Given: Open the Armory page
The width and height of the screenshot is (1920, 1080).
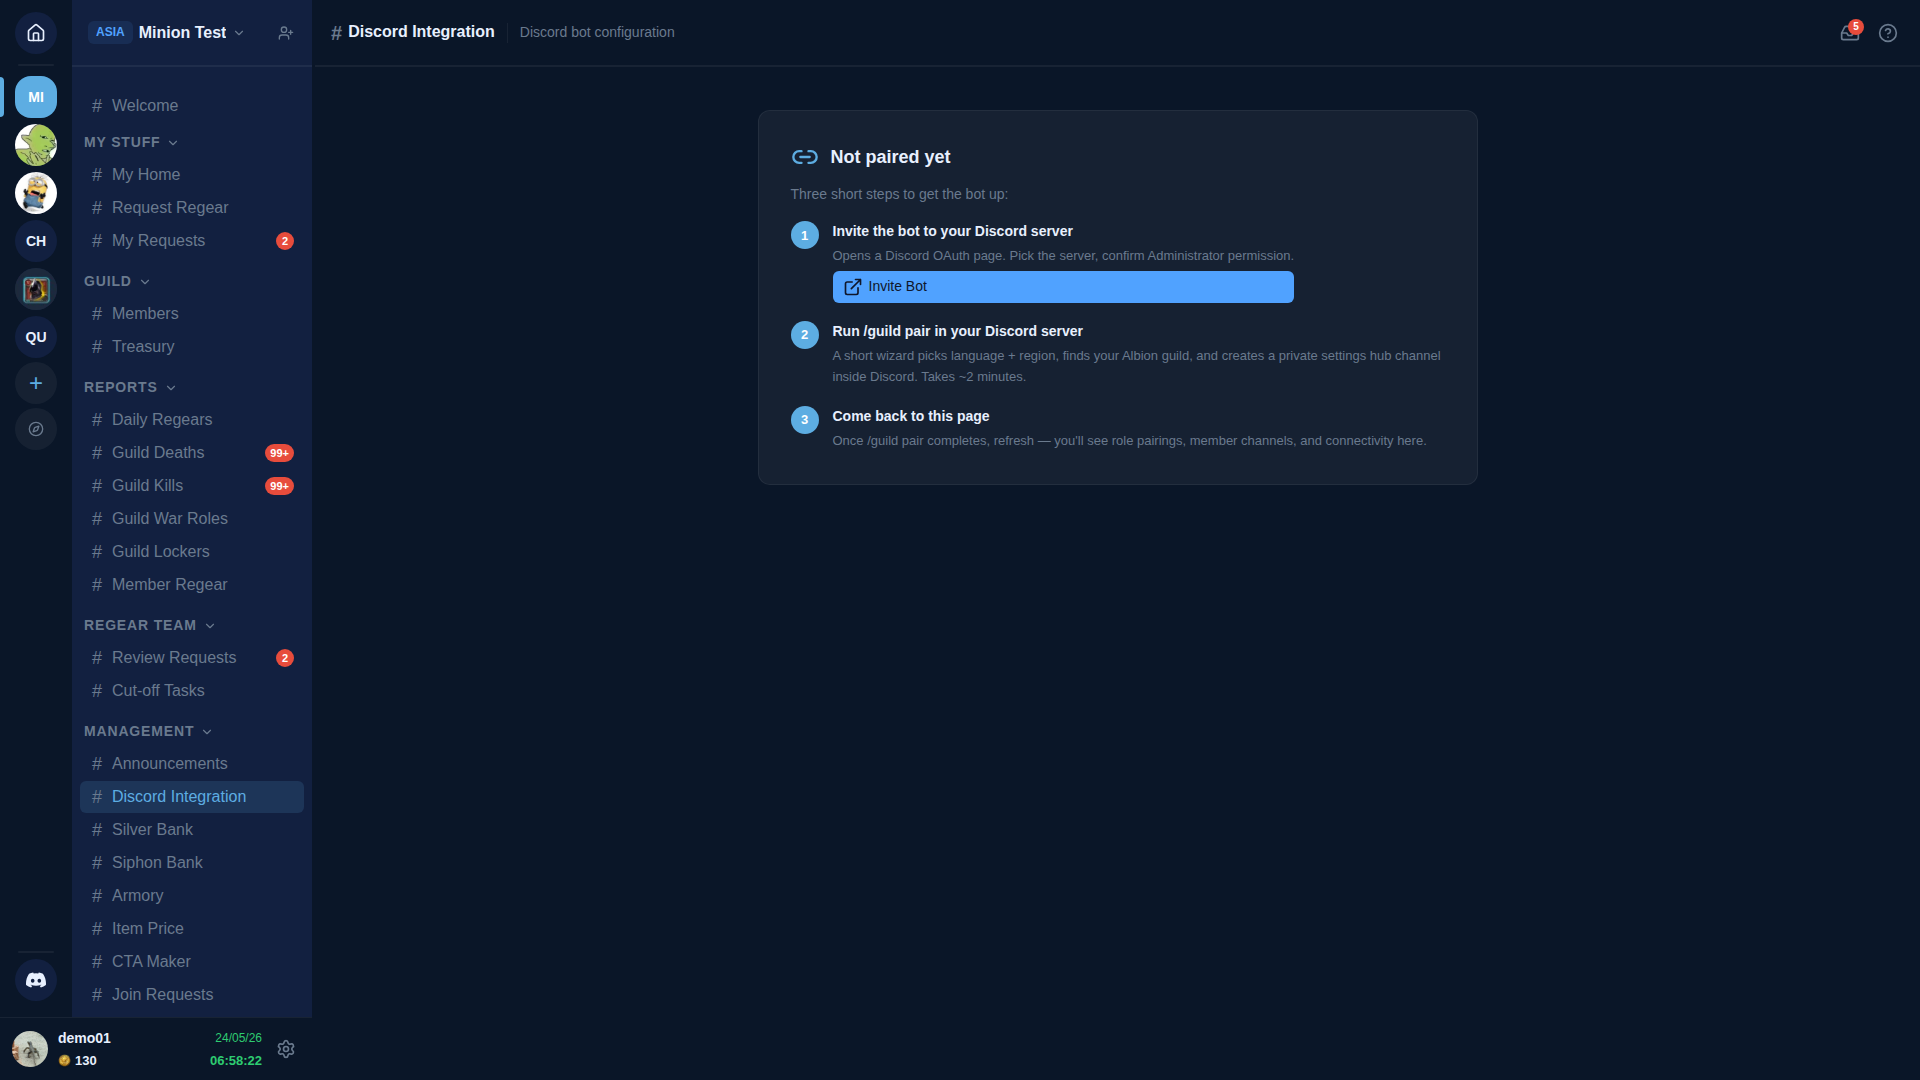Looking at the screenshot, I should click(x=192, y=895).
